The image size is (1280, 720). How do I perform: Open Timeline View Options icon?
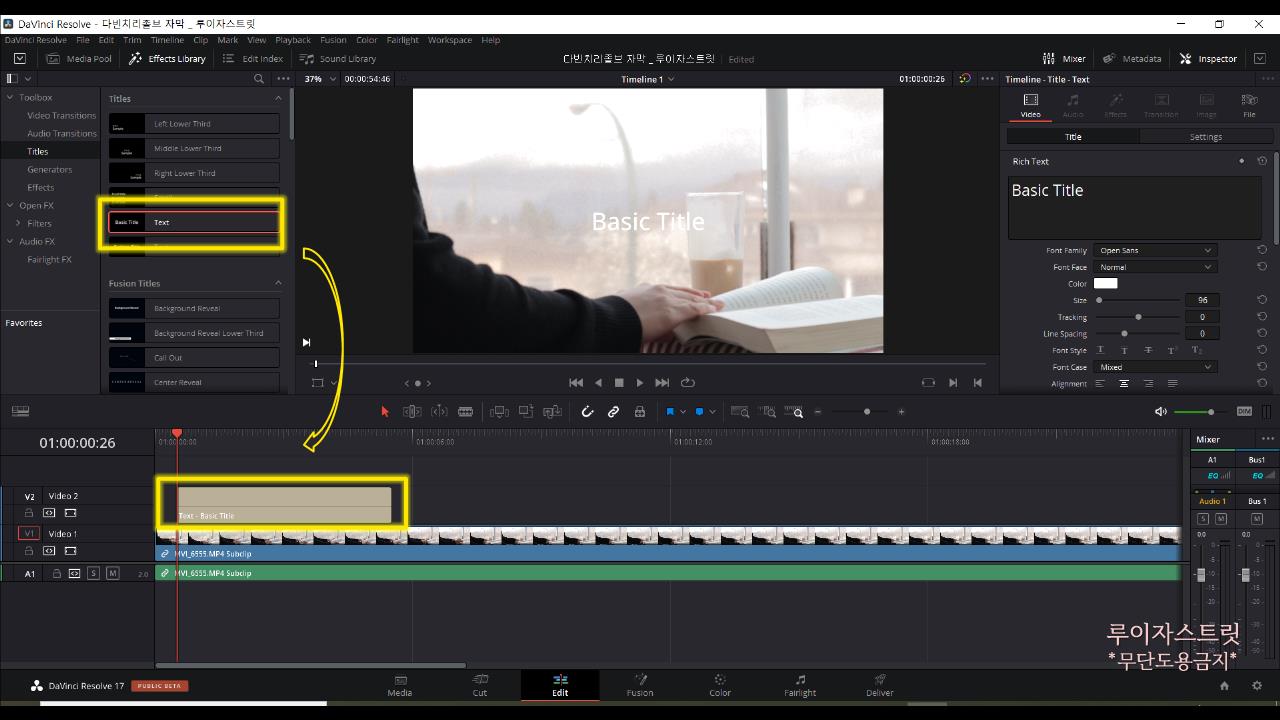click(x=20, y=411)
